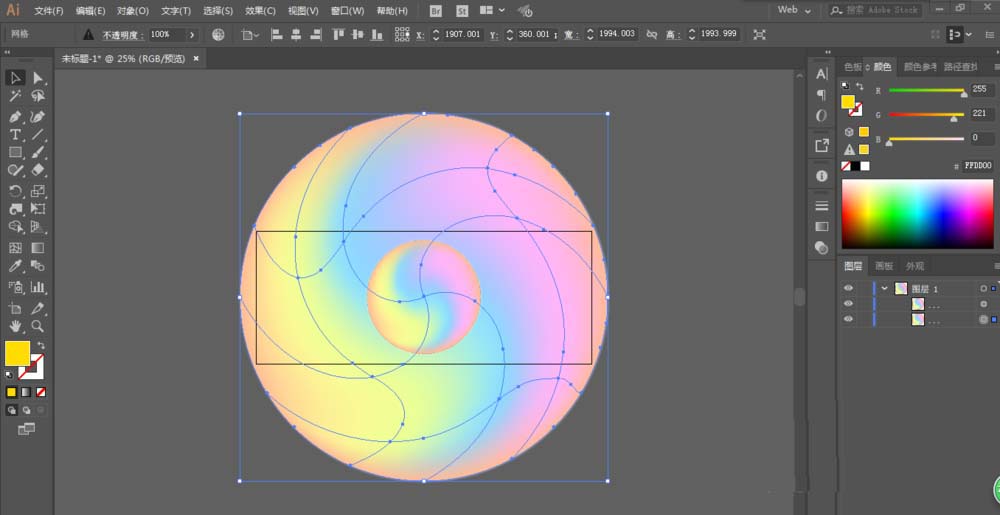Select the Line Segment tool

38,134
